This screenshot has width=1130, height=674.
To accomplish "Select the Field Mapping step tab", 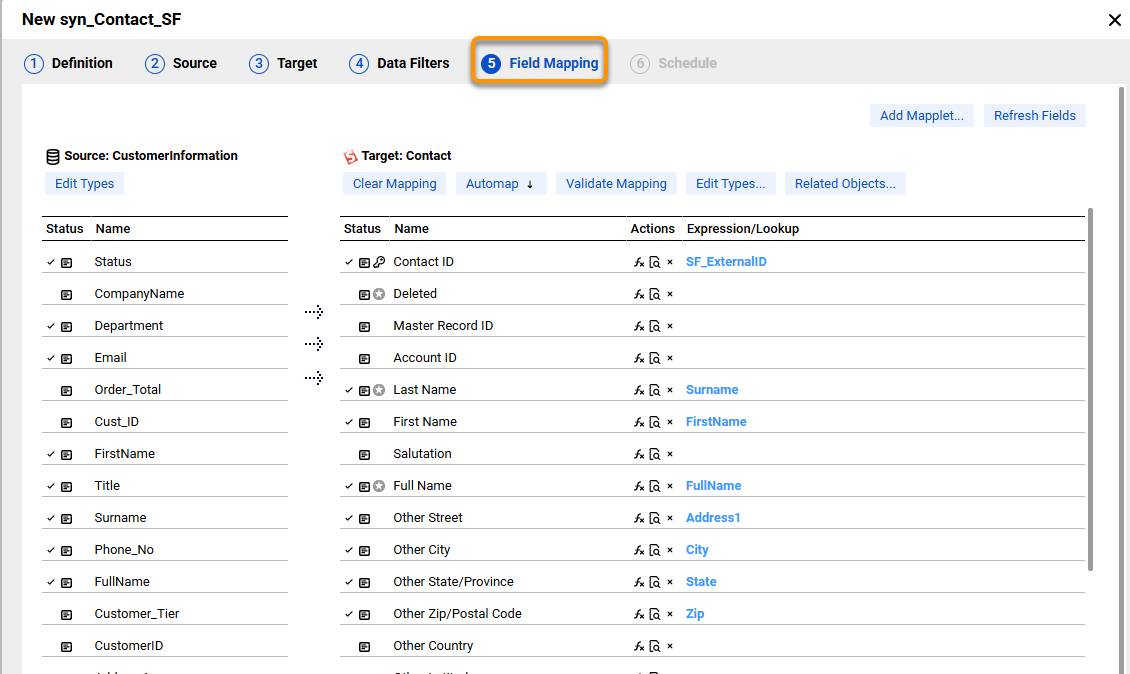I will tap(540, 63).
